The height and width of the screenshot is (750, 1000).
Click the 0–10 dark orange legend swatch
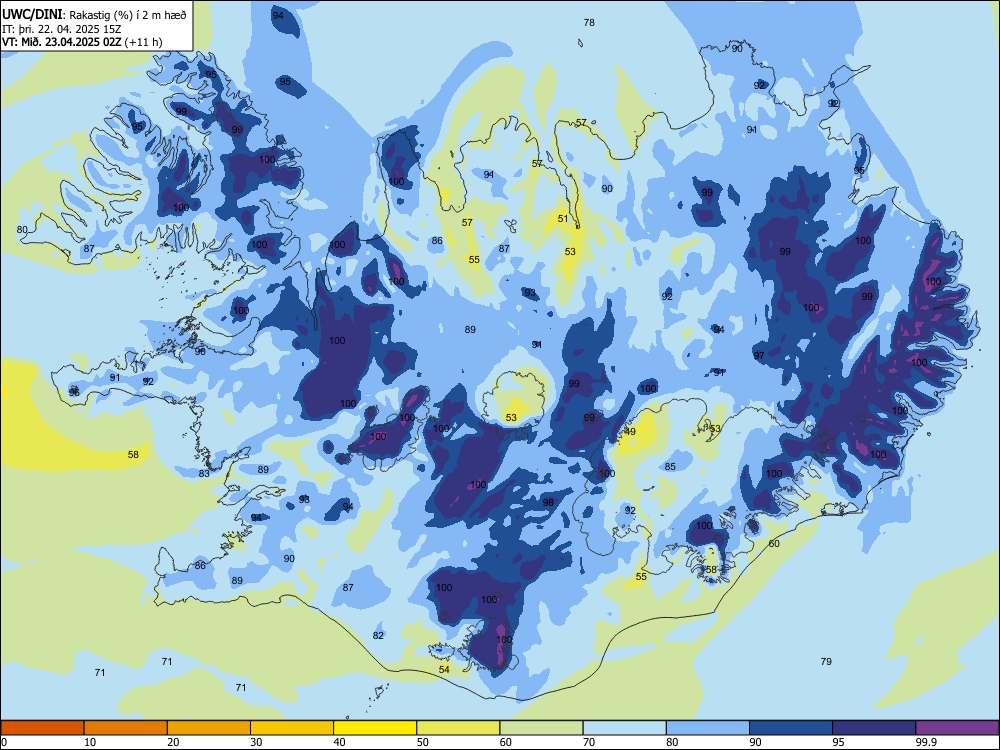click(42, 728)
